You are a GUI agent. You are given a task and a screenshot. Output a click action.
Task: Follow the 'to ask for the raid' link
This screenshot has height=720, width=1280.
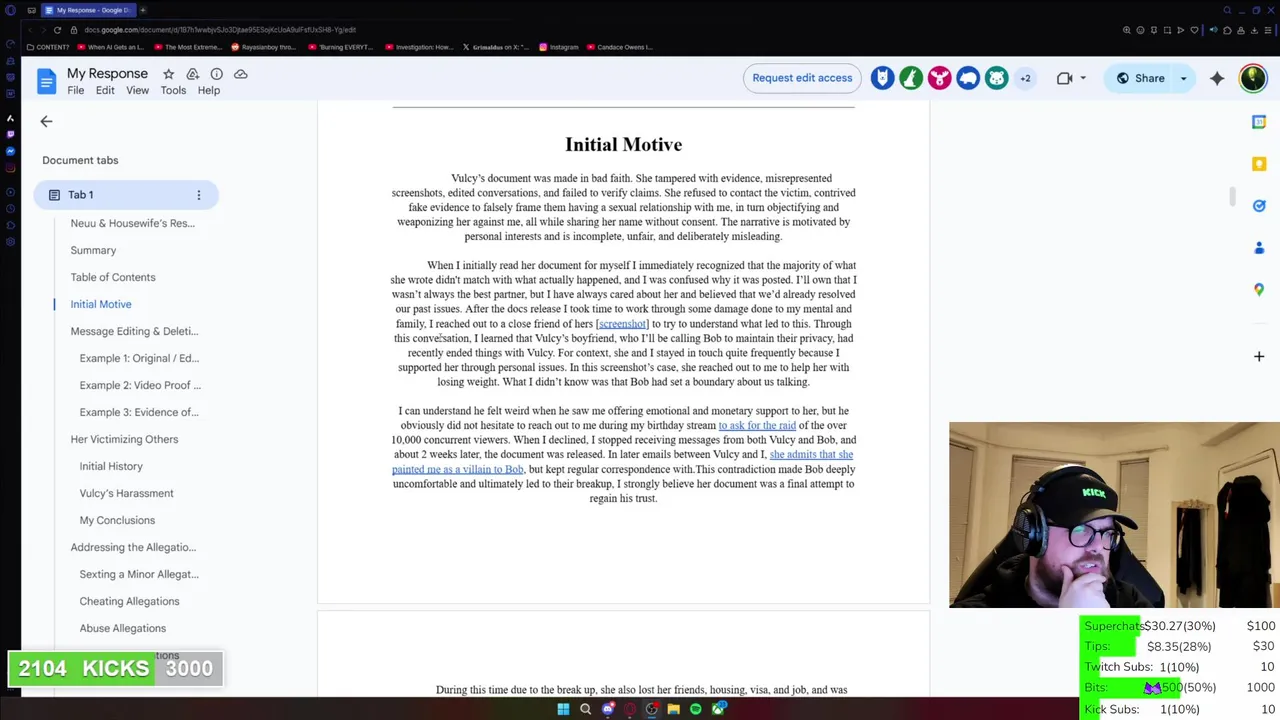pyautogui.click(x=757, y=426)
